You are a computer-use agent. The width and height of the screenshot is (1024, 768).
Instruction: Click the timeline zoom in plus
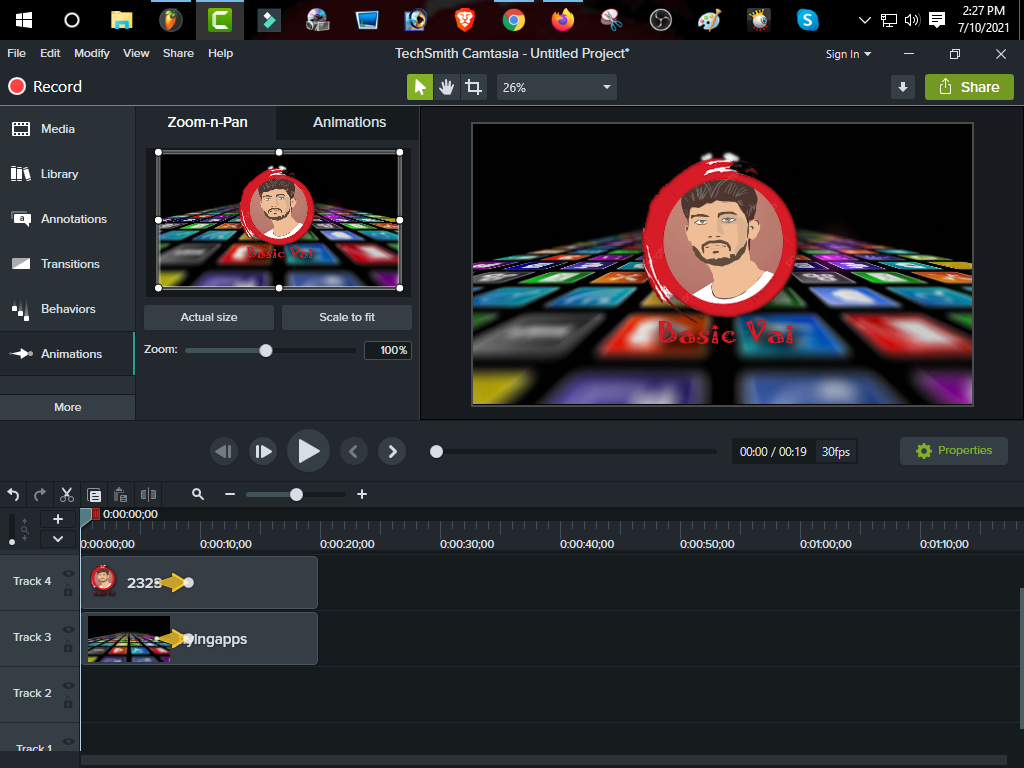(362, 494)
